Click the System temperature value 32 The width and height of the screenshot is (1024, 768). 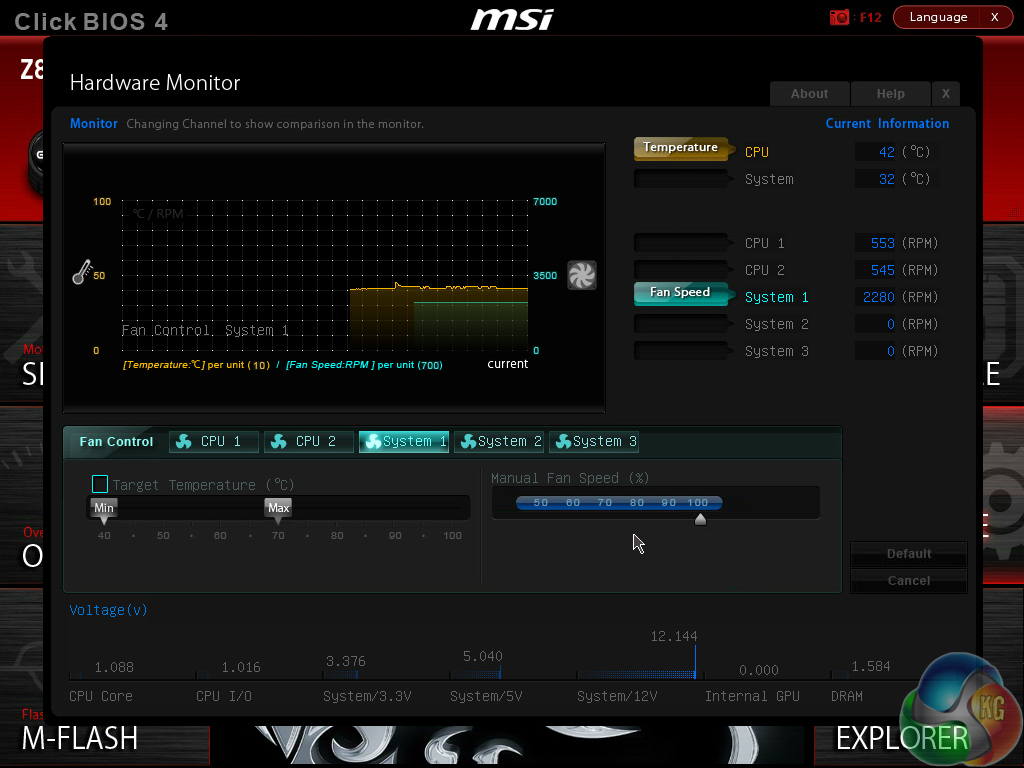point(886,179)
